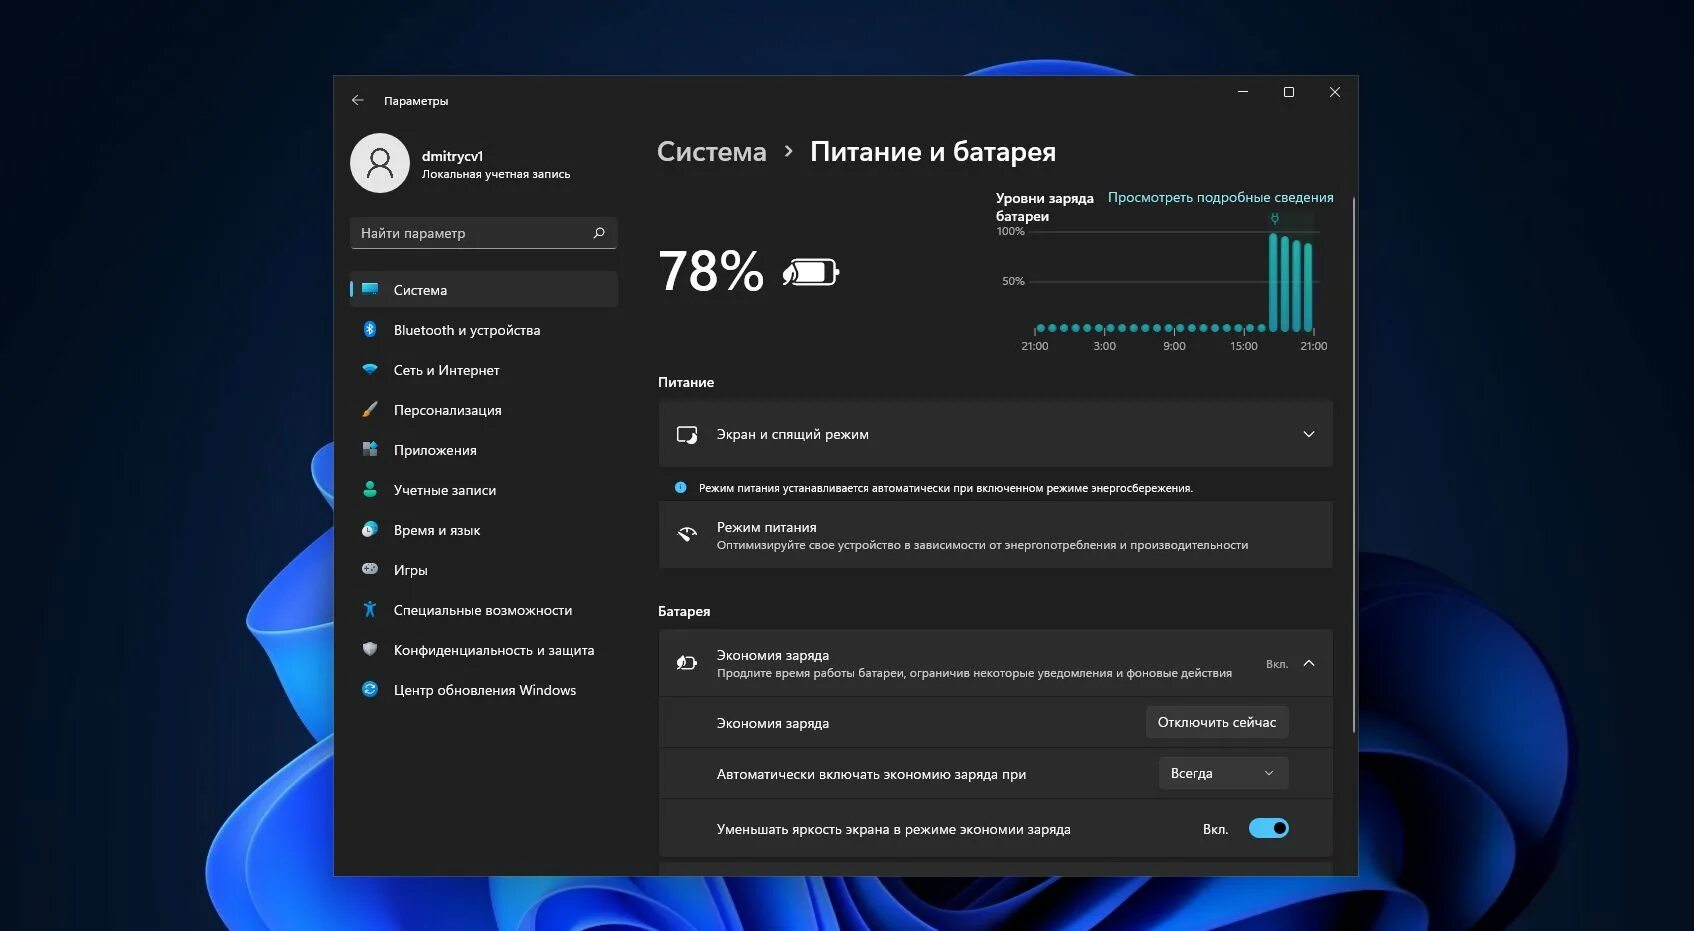Open Конфиденциальность и защита
Image resolution: width=1694 pixels, height=931 pixels.
coord(484,649)
